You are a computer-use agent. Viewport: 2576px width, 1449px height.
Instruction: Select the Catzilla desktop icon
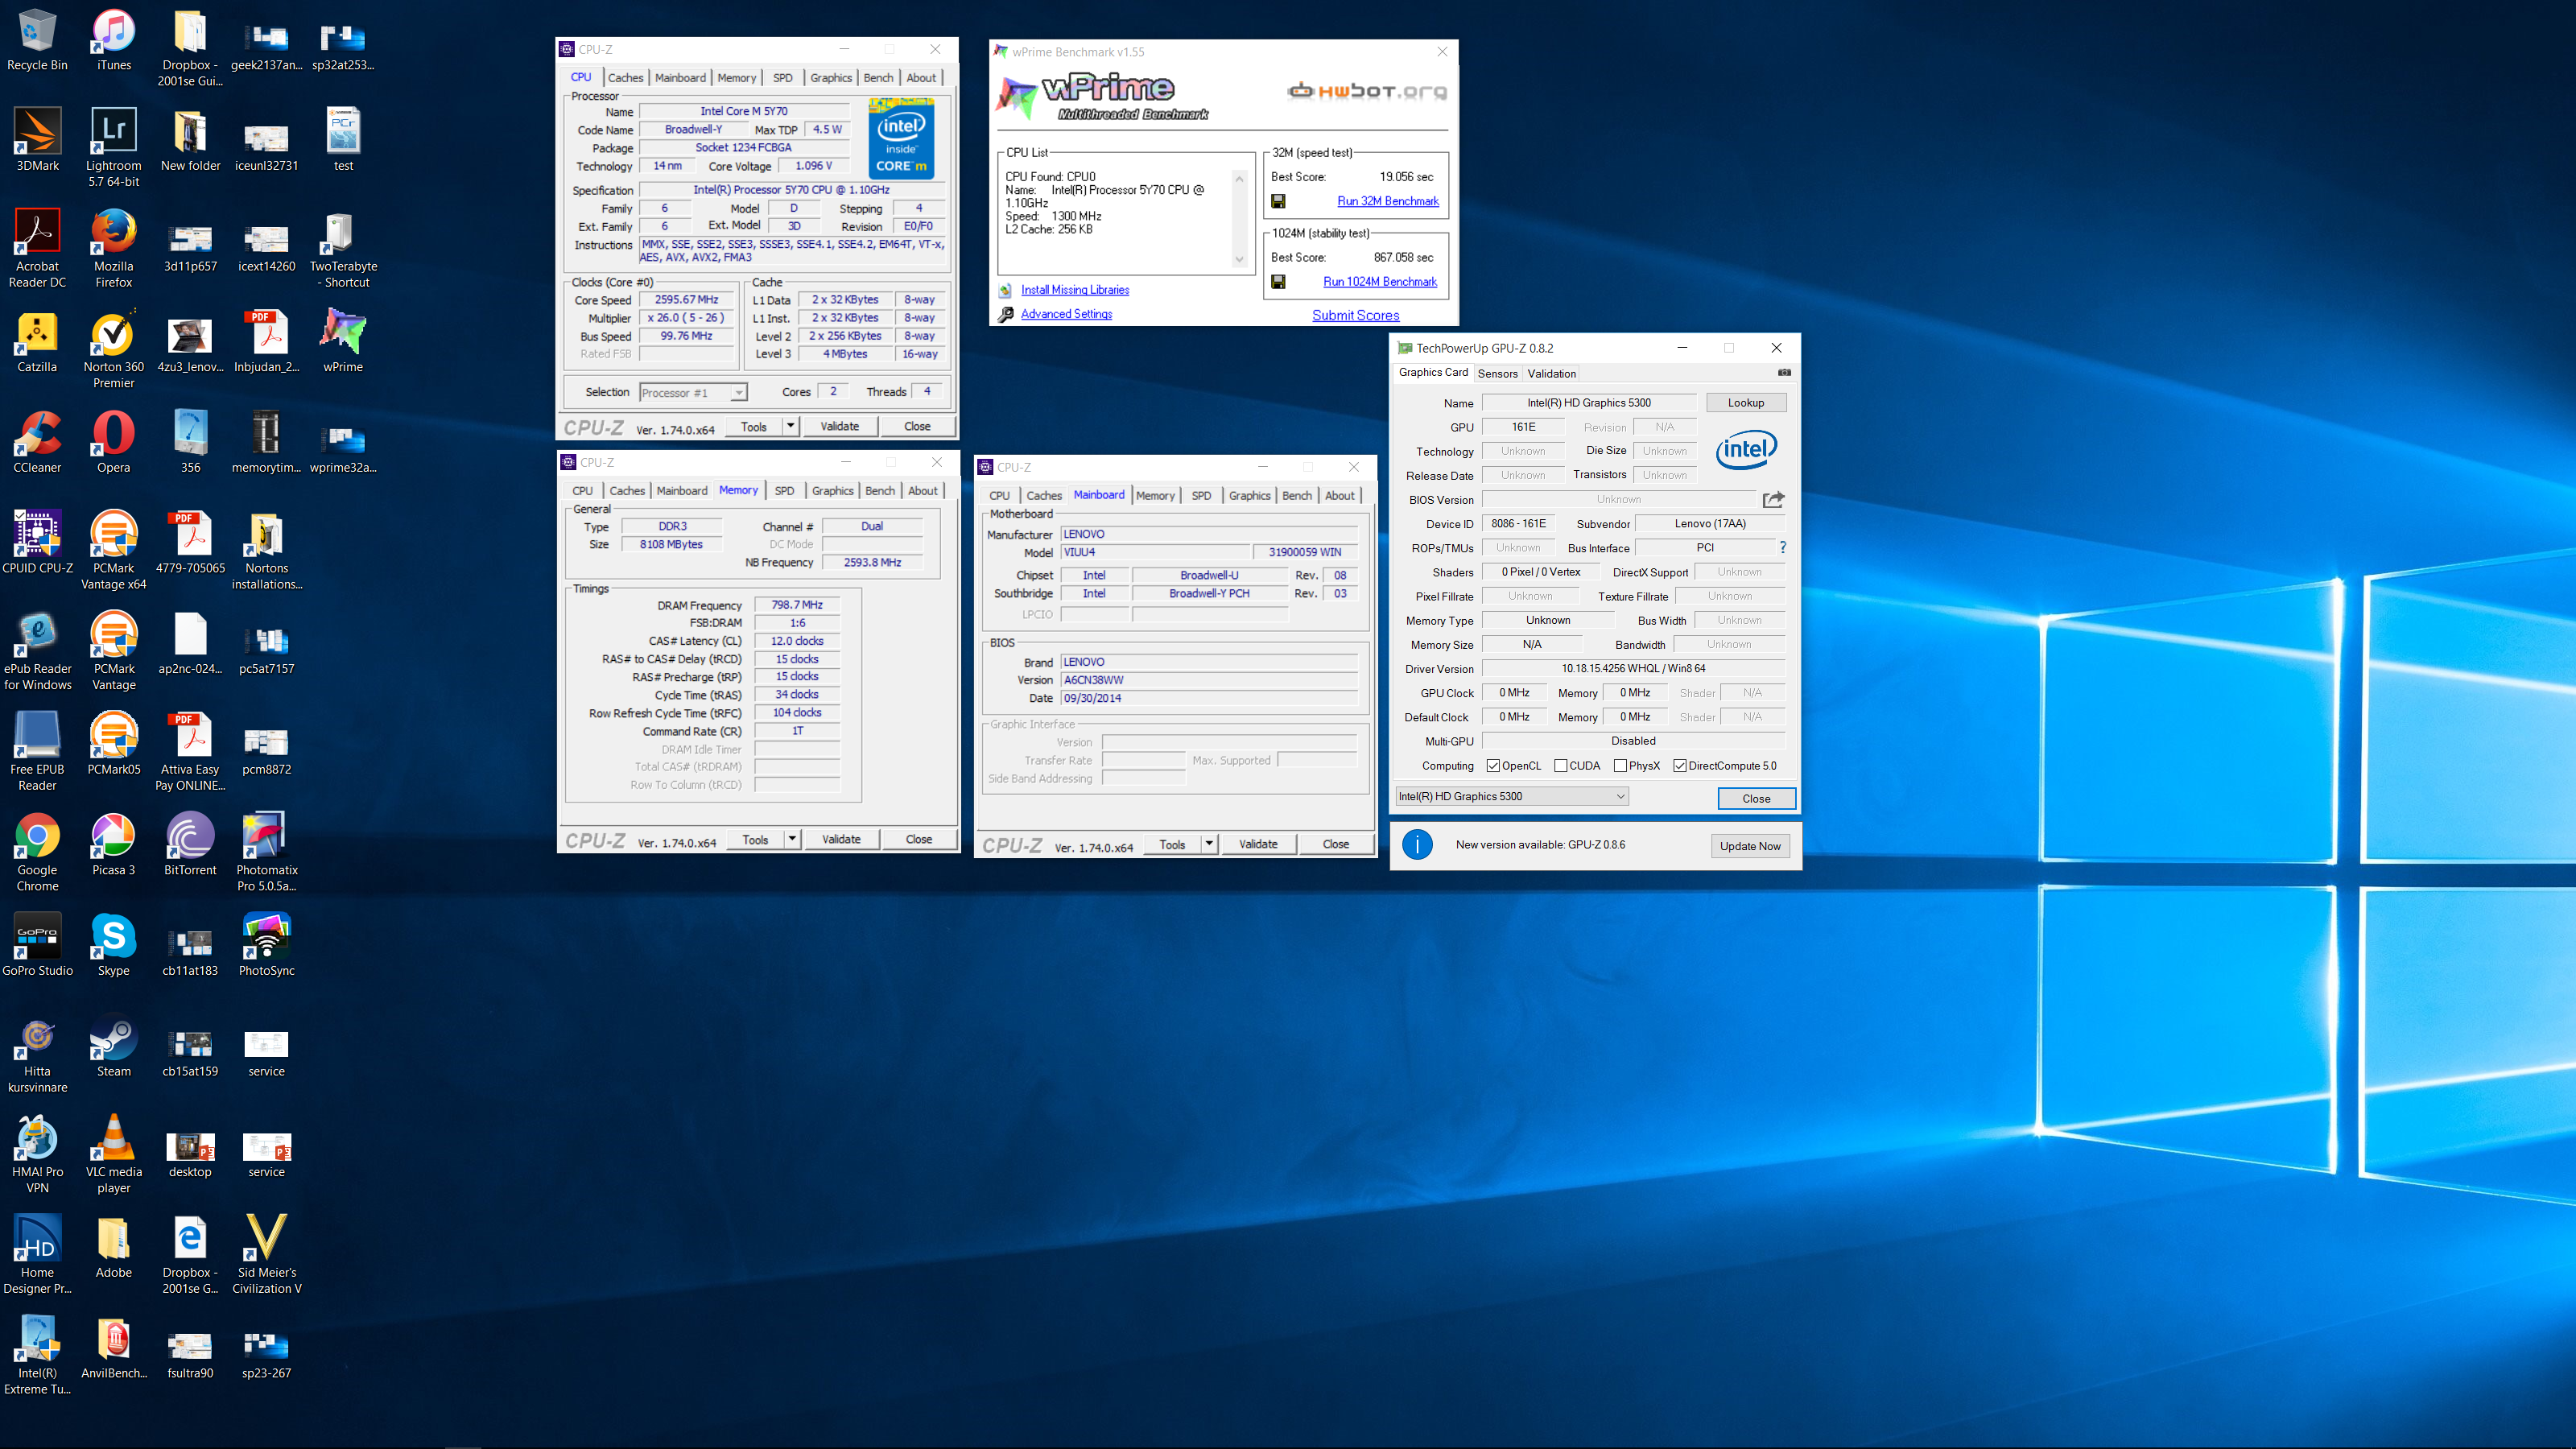click(37, 343)
